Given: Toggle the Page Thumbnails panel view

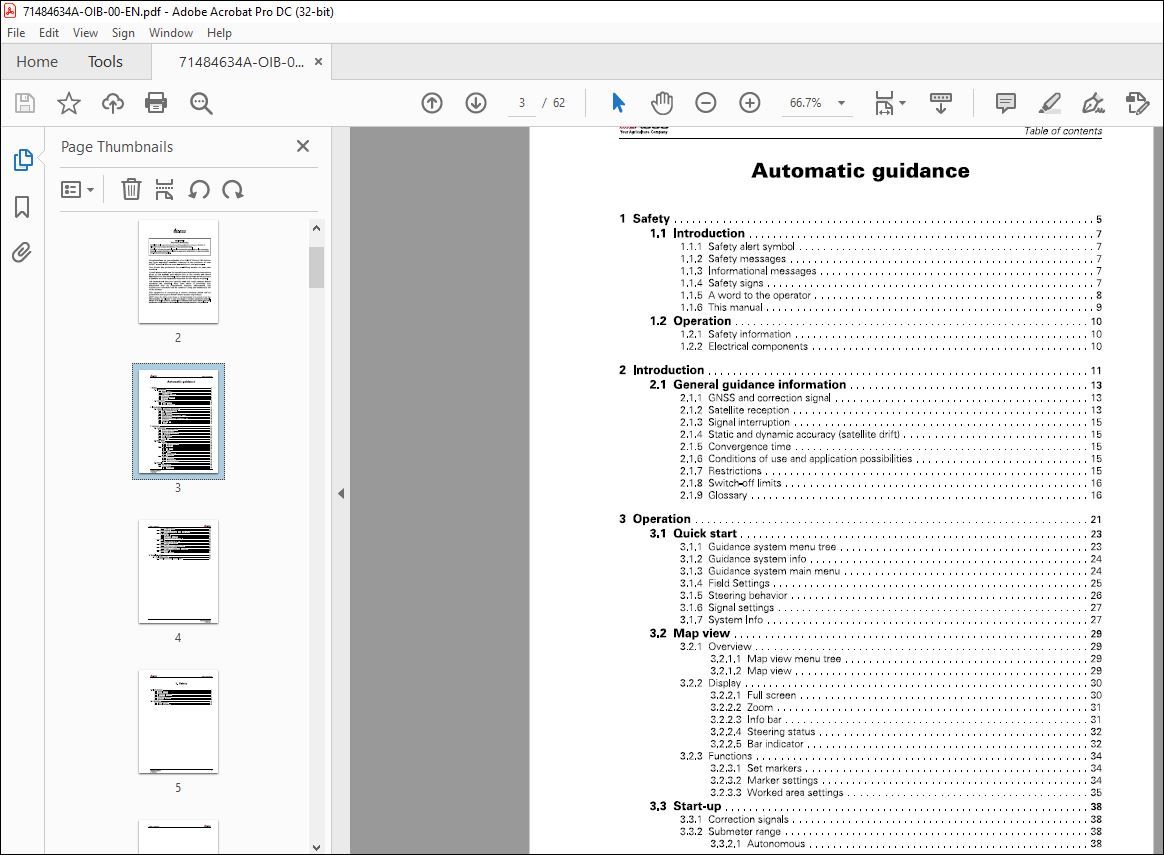Looking at the screenshot, I should click(22, 159).
